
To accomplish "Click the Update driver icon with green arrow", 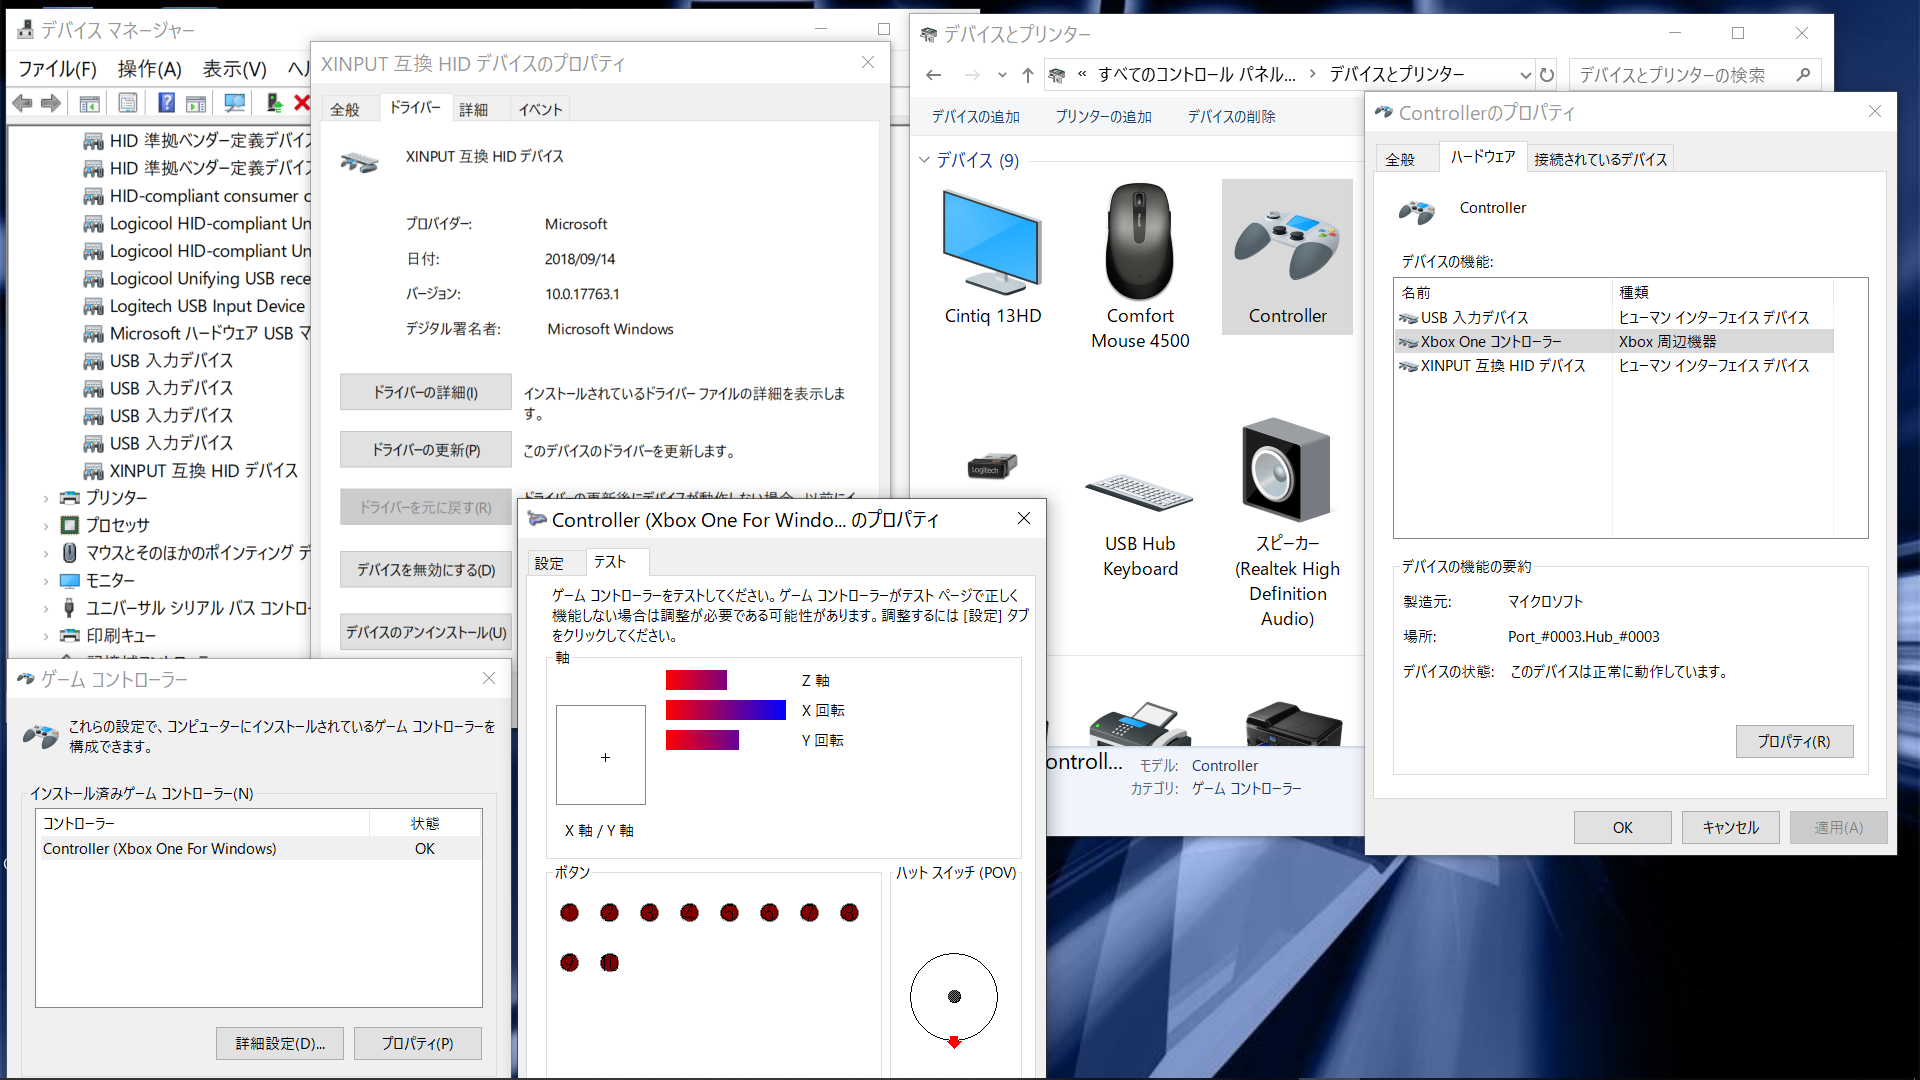I will (x=273, y=103).
